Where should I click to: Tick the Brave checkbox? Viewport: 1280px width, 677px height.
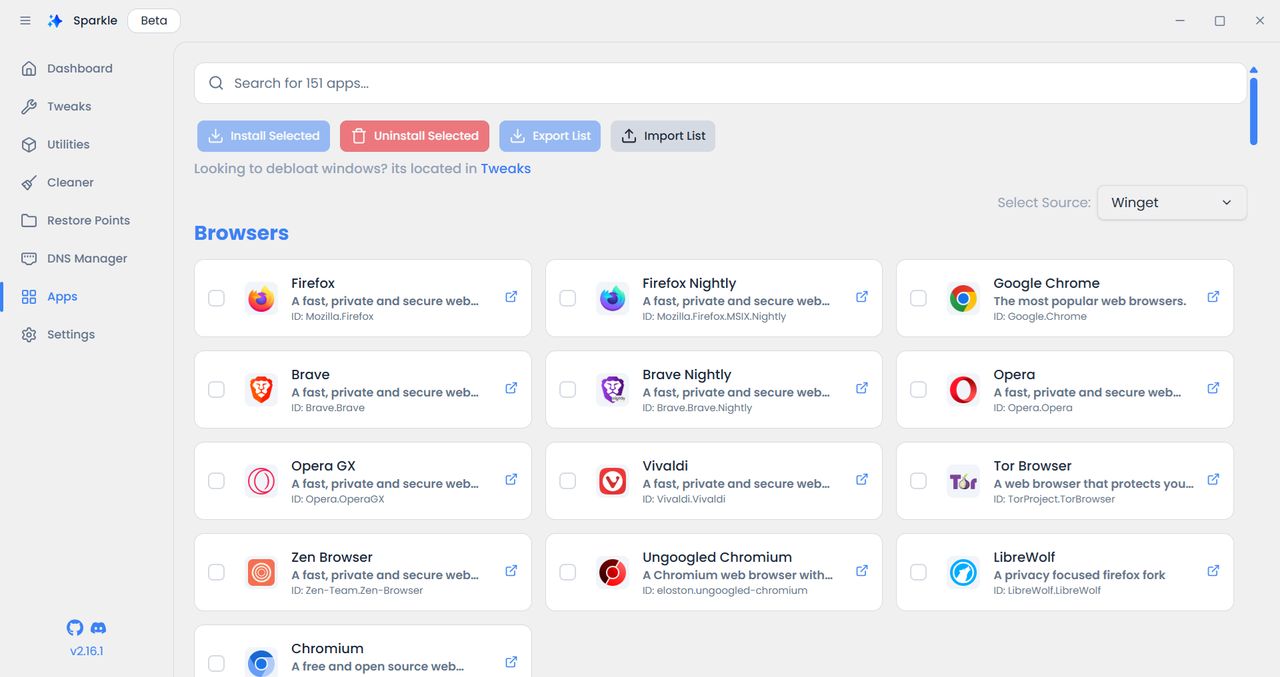coord(216,389)
